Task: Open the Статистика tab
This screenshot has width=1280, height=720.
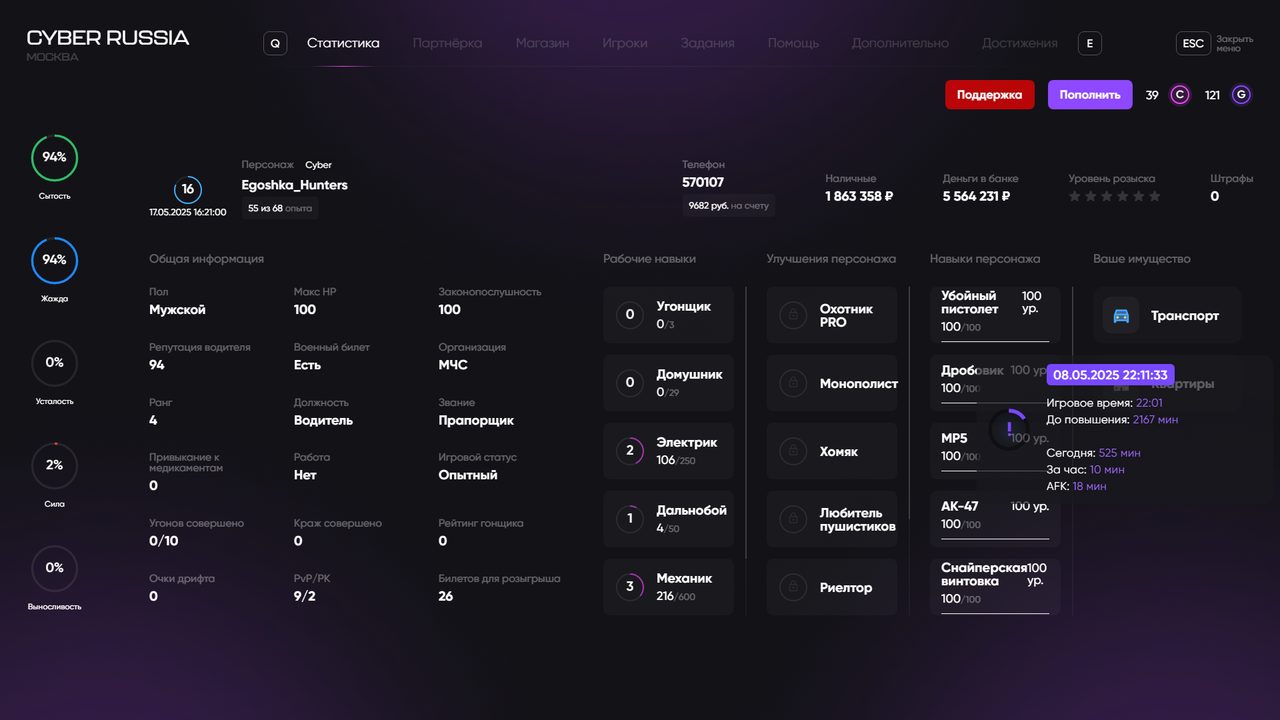Action: click(343, 43)
